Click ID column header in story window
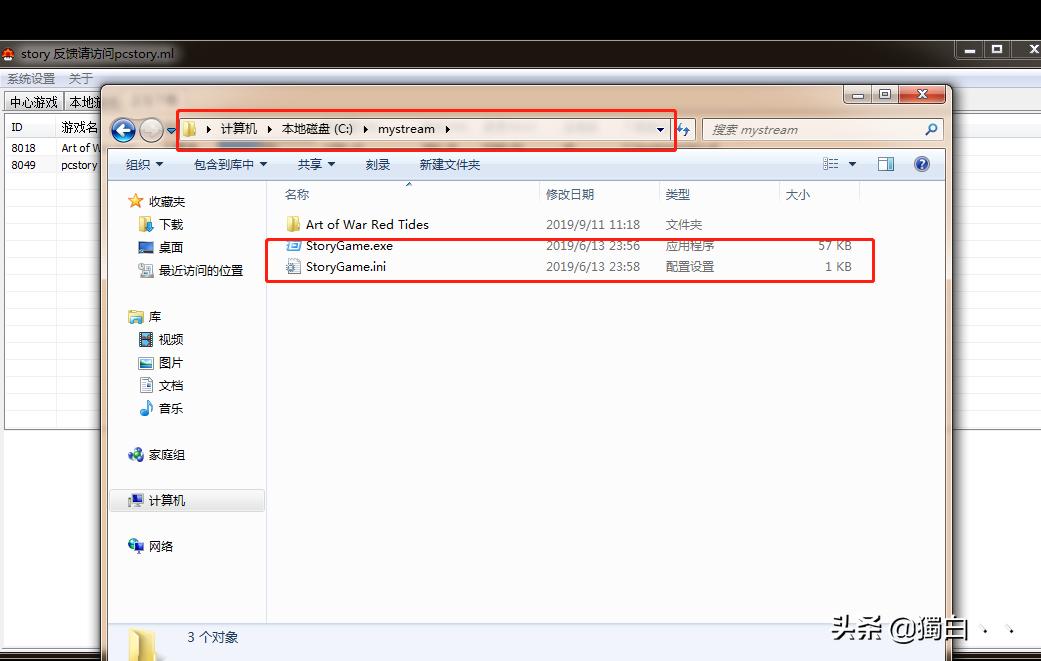 point(31,127)
